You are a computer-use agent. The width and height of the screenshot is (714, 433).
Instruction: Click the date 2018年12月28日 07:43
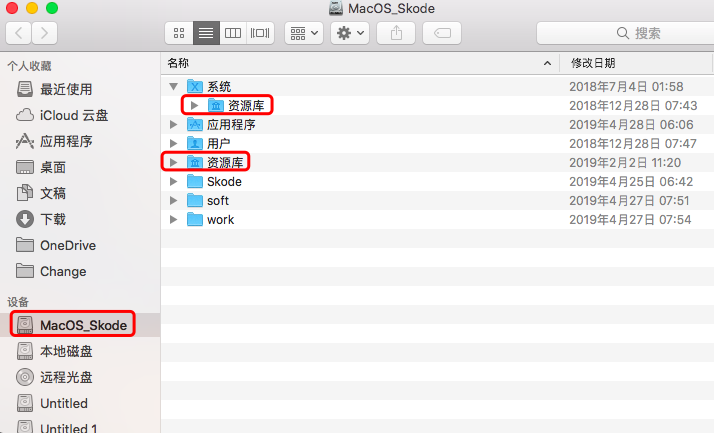click(x=633, y=106)
